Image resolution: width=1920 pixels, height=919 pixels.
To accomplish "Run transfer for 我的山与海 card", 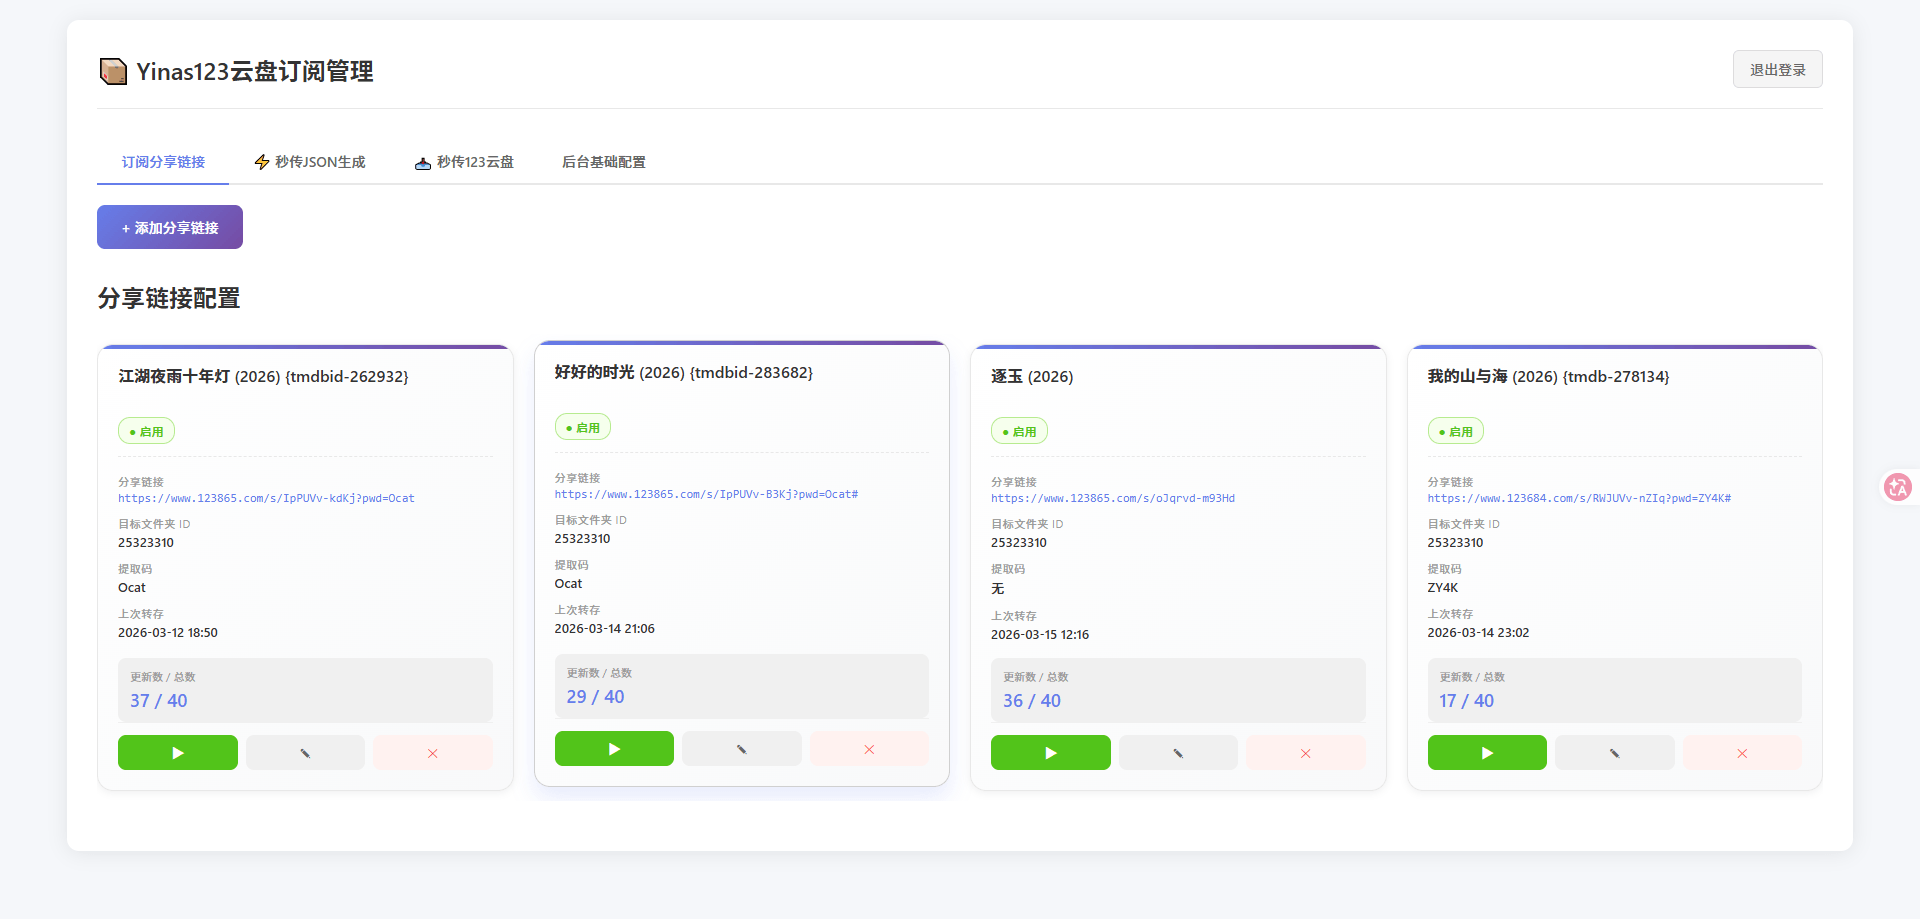I will click(1487, 753).
